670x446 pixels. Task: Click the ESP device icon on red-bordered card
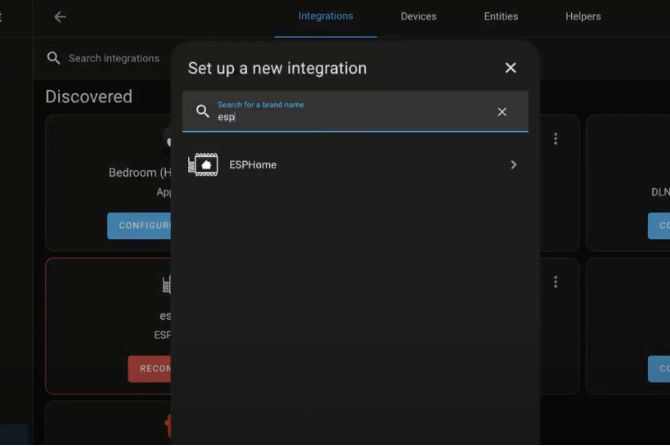click(x=167, y=284)
